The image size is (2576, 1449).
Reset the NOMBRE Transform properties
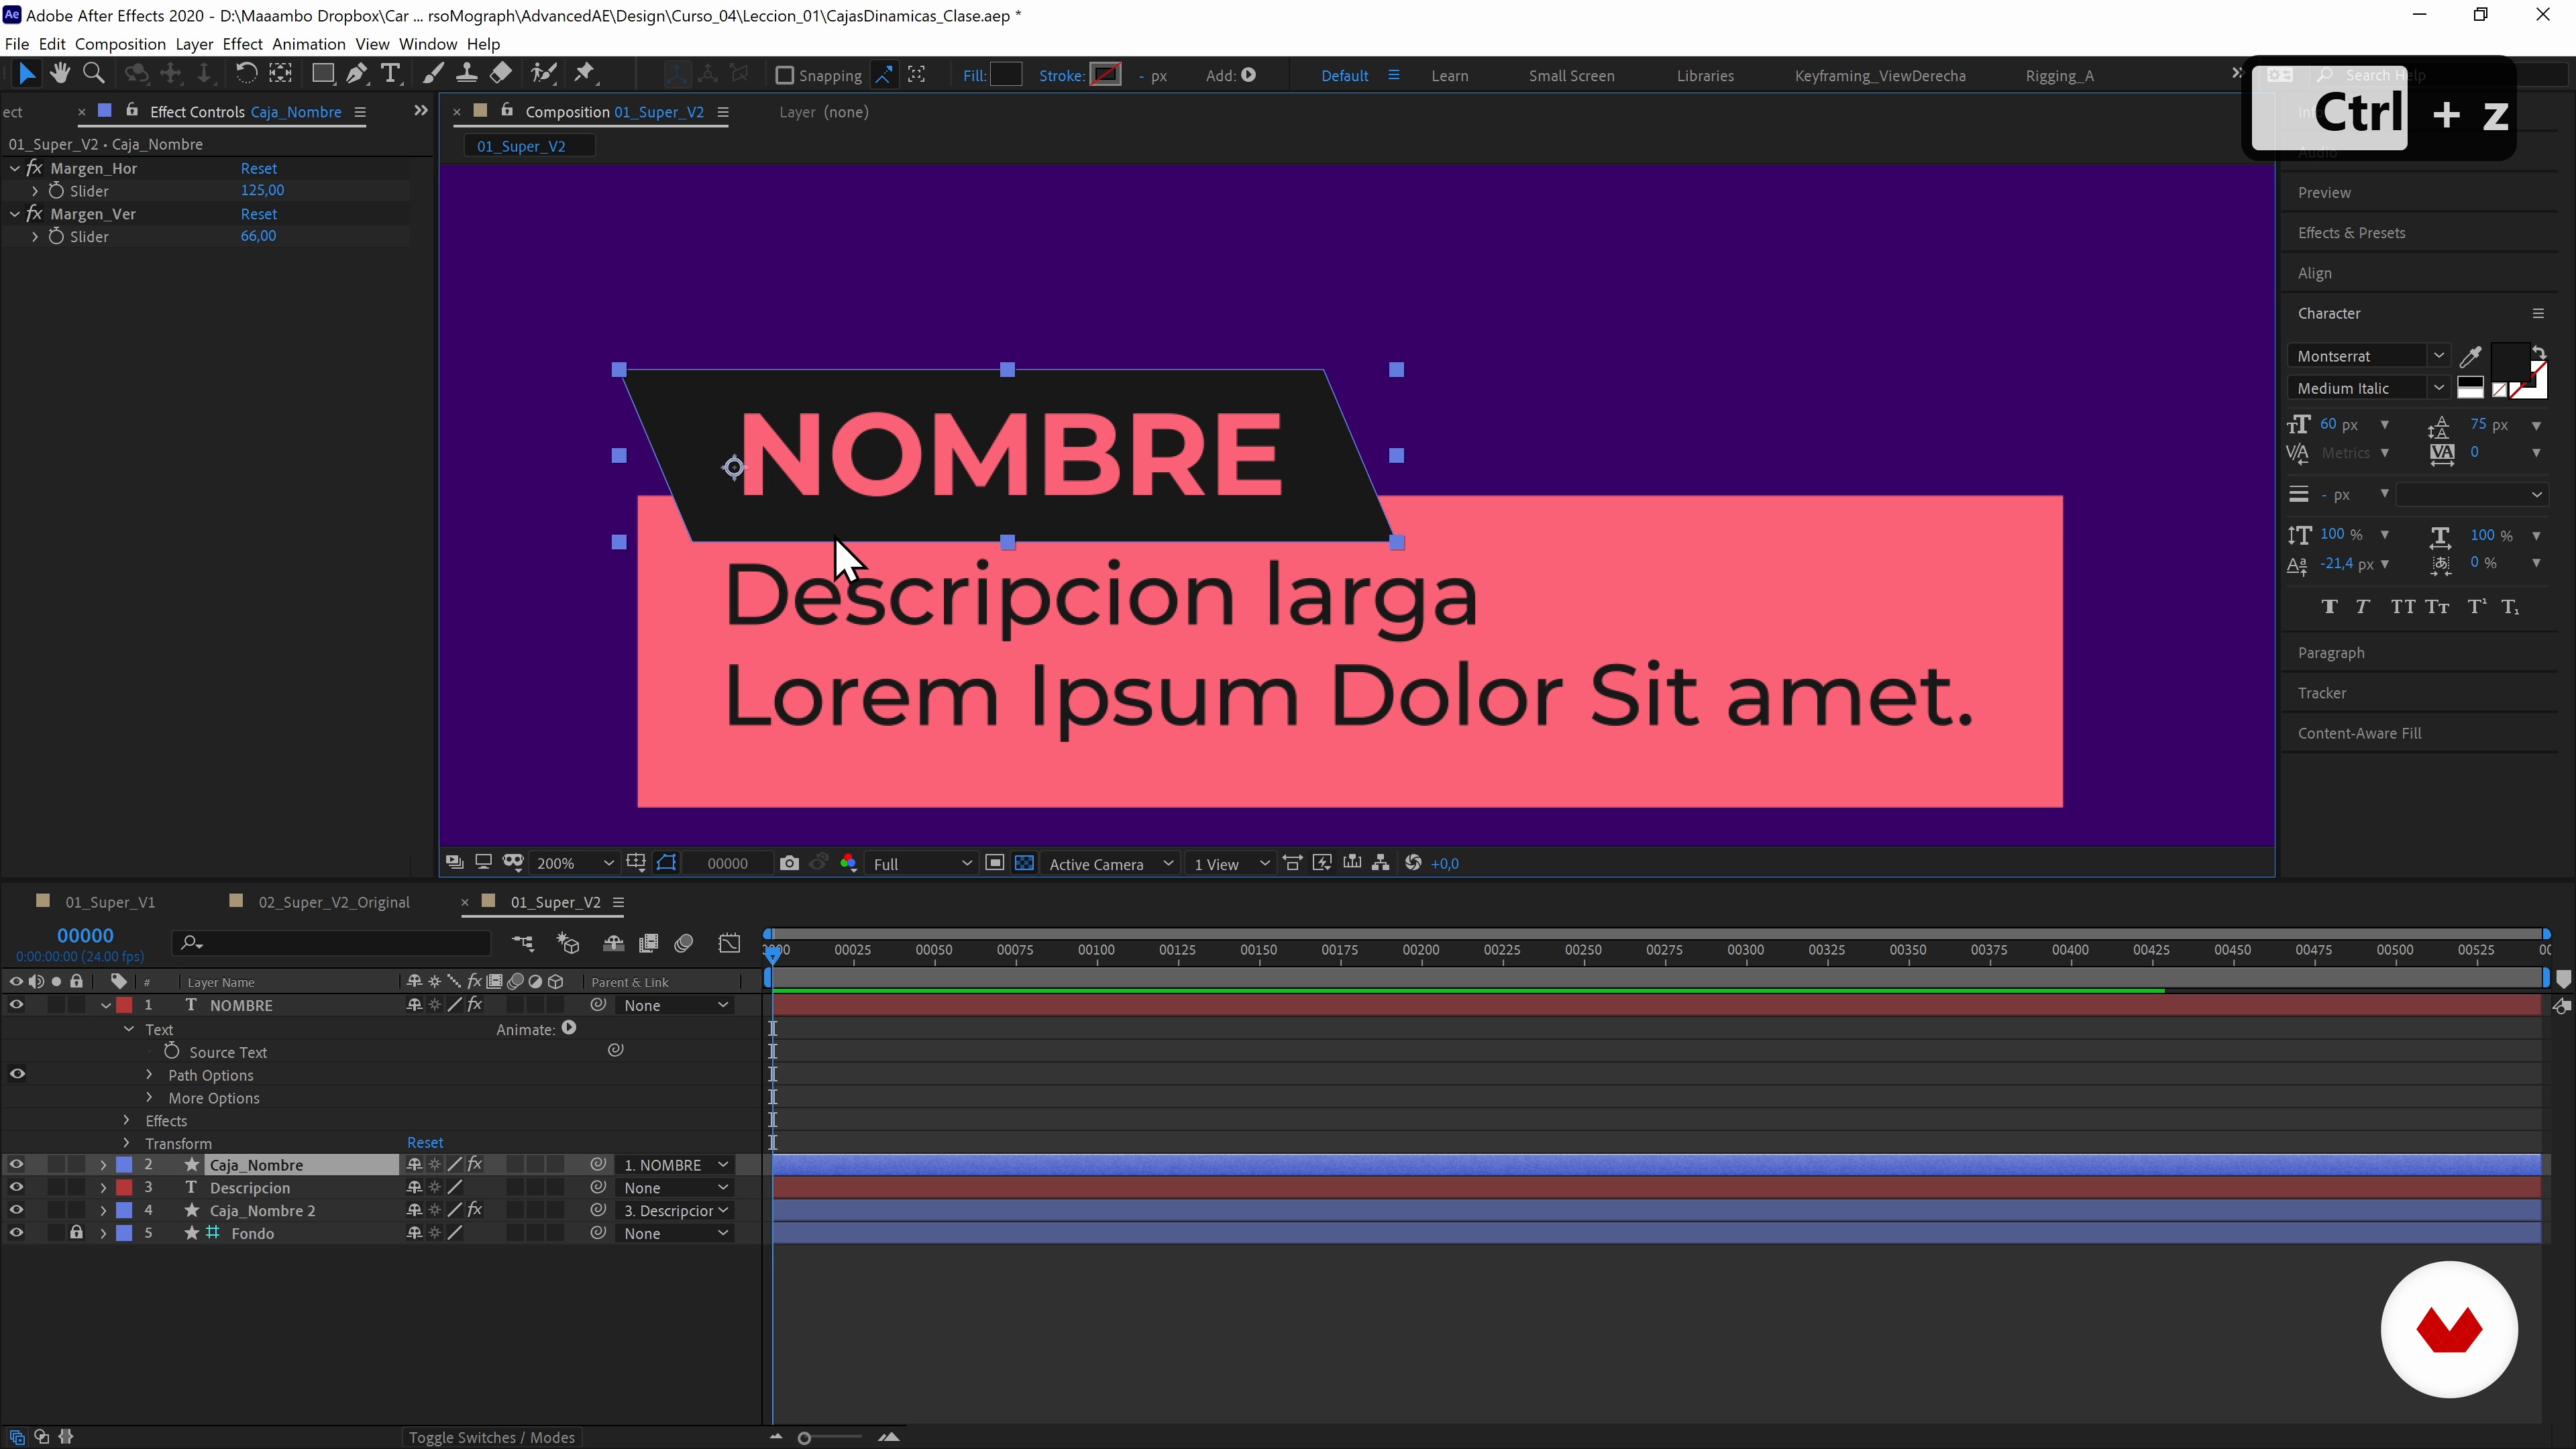point(425,1142)
